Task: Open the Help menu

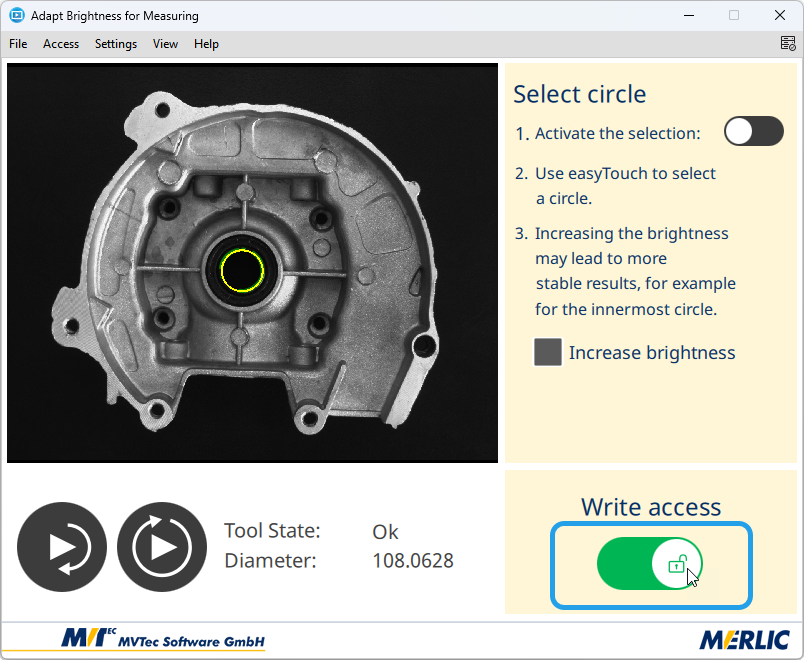Action: point(206,44)
